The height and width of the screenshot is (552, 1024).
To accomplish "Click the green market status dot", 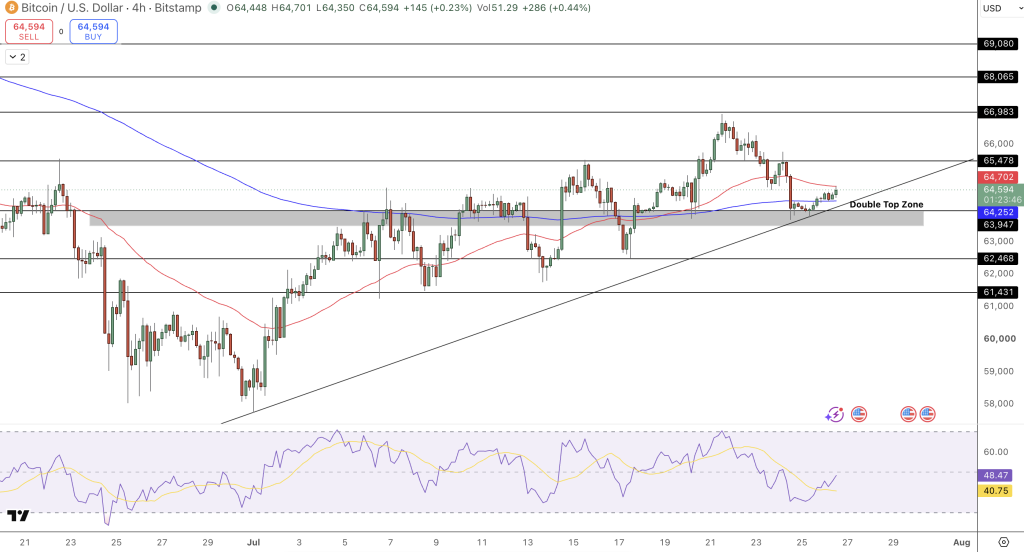I will (214, 8).
